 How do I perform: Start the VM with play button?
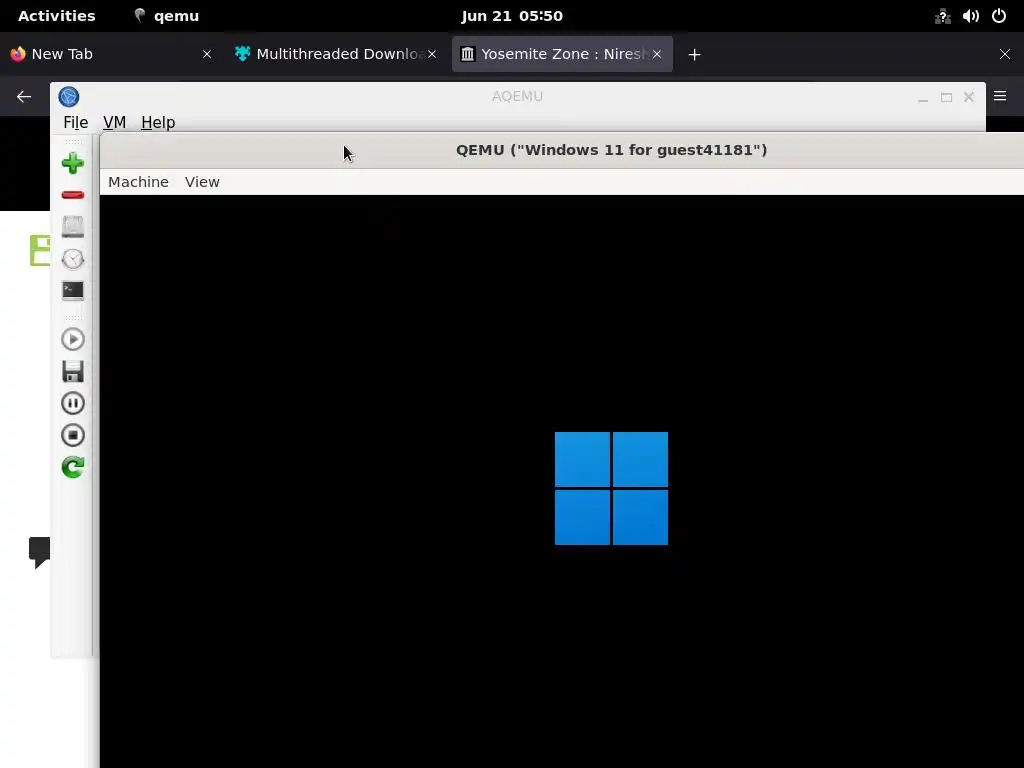(x=72, y=339)
